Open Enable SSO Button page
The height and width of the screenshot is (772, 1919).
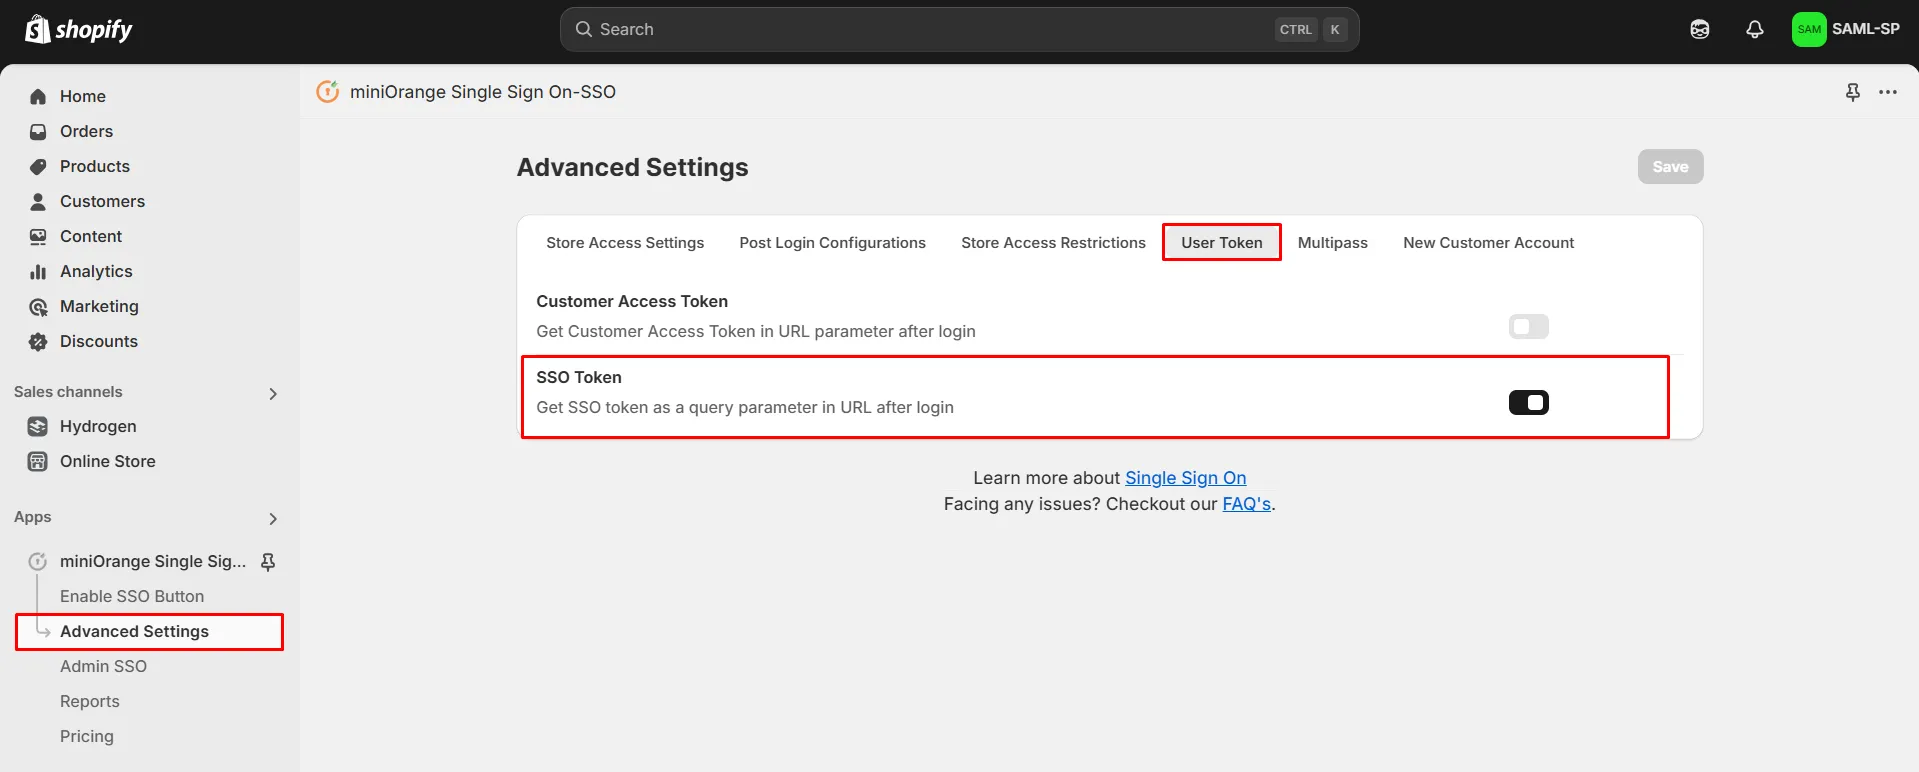tap(132, 596)
